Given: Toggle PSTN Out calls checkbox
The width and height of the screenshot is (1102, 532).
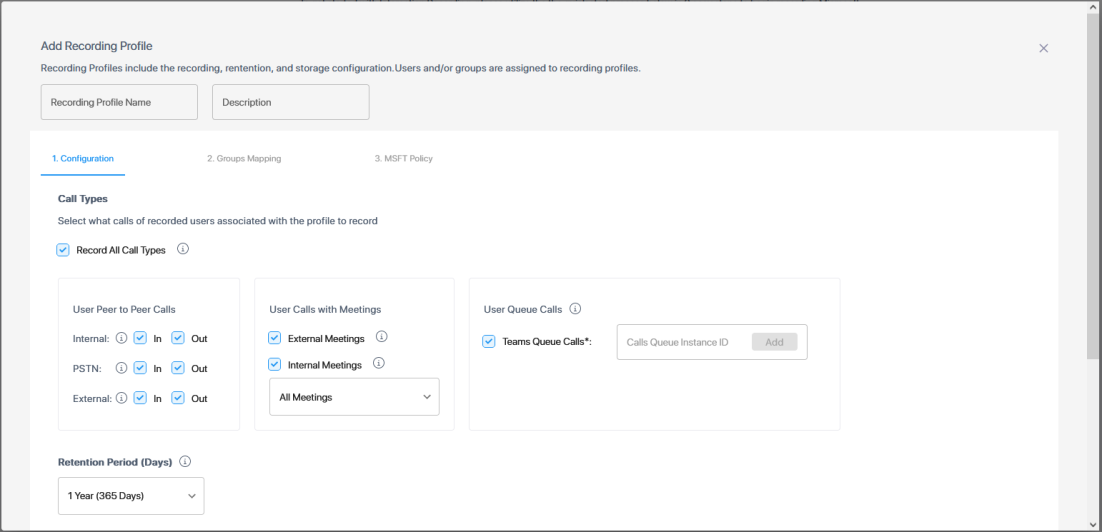Looking at the screenshot, I should coord(178,368).
